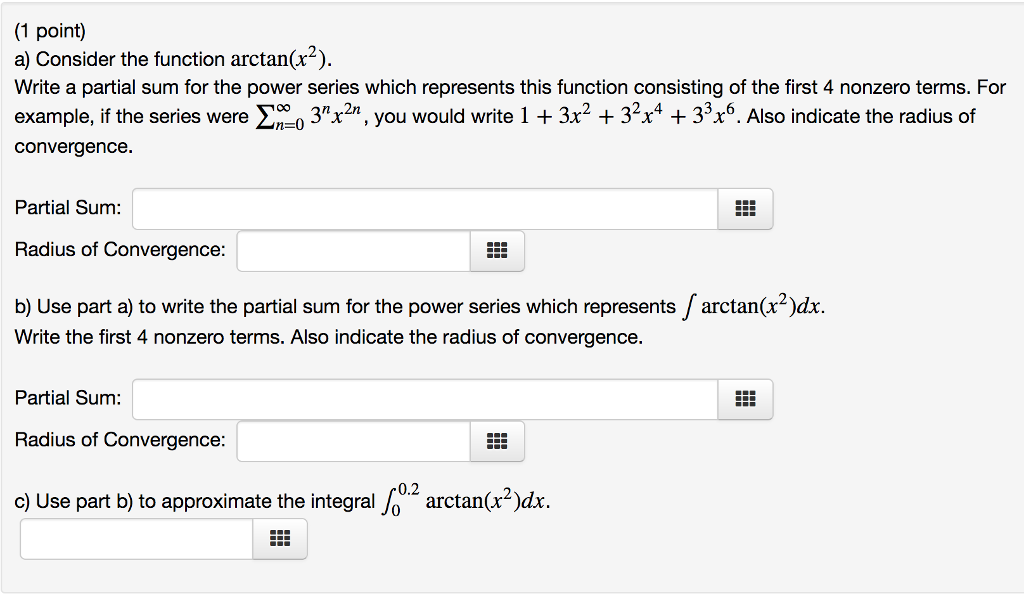Click the Radius of Convergence field in part b
The width and height of the screenshot is (1024, 596).
(x=350, y=440)
